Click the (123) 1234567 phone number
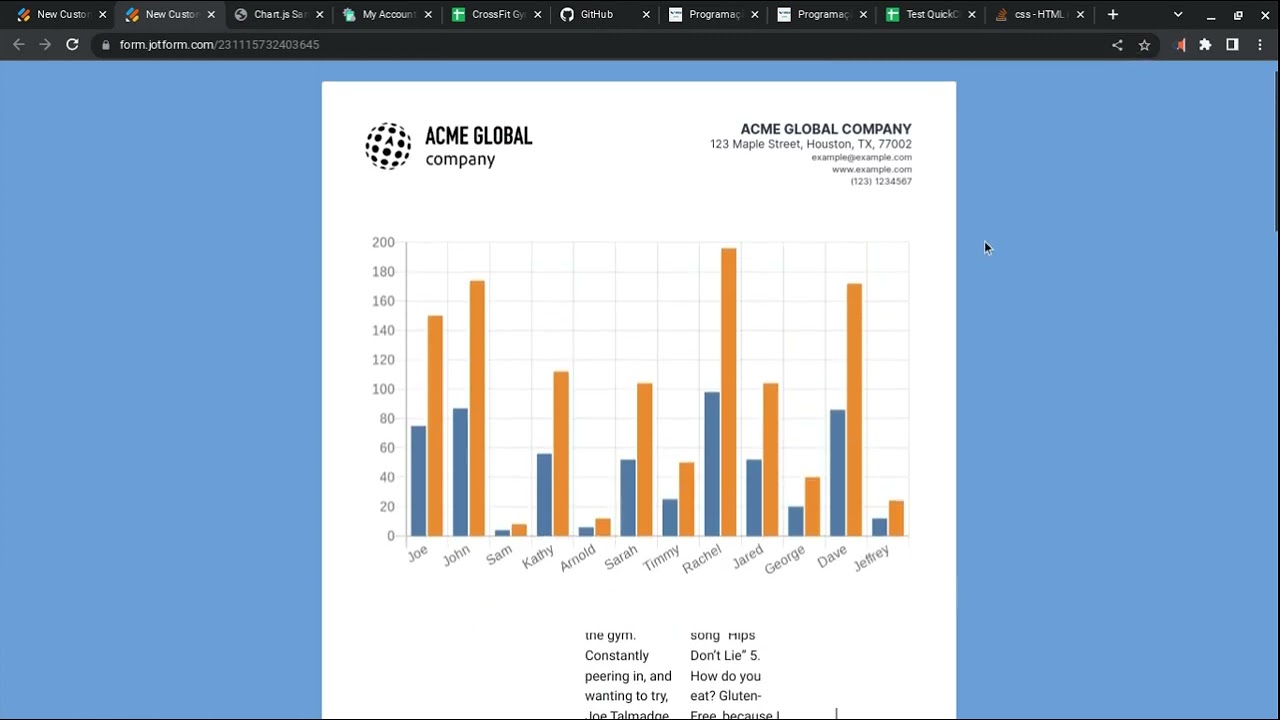 click(881, 181)
